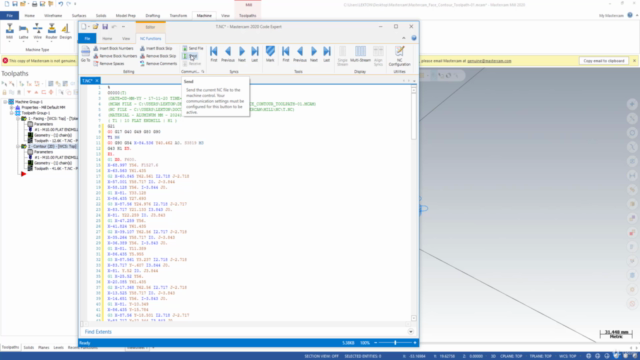This screenshot has height=360, width=640.
Task: Click the Send button under Send File
Action: click(190, 56)
